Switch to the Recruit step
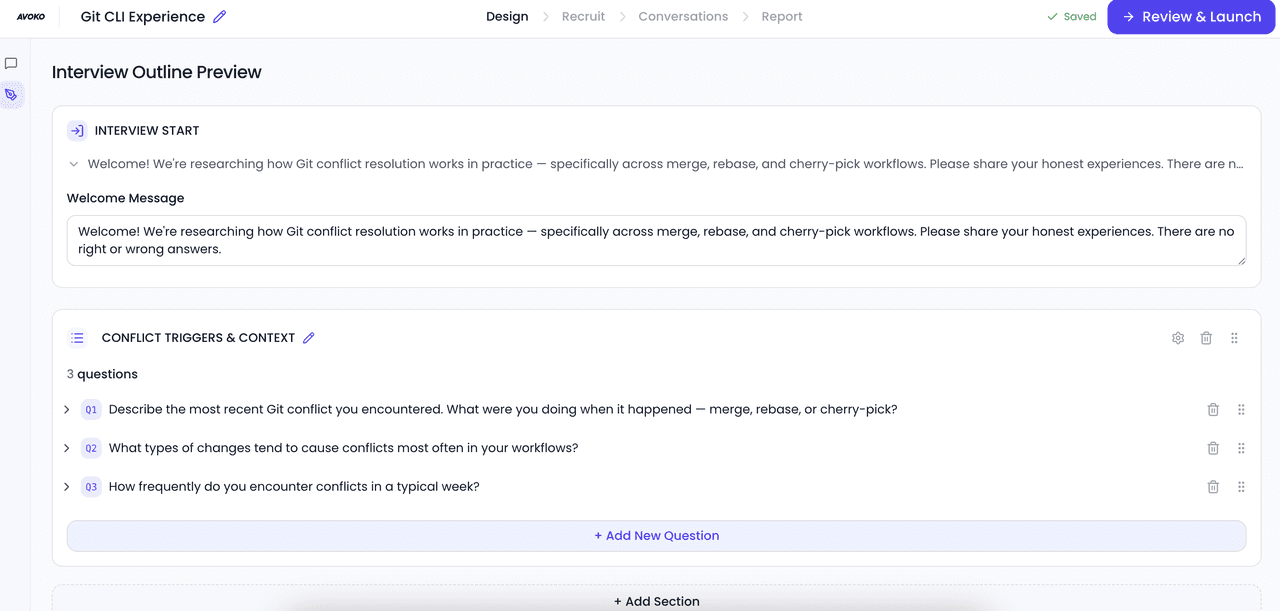1280x611 pixels. click(583, 16)
